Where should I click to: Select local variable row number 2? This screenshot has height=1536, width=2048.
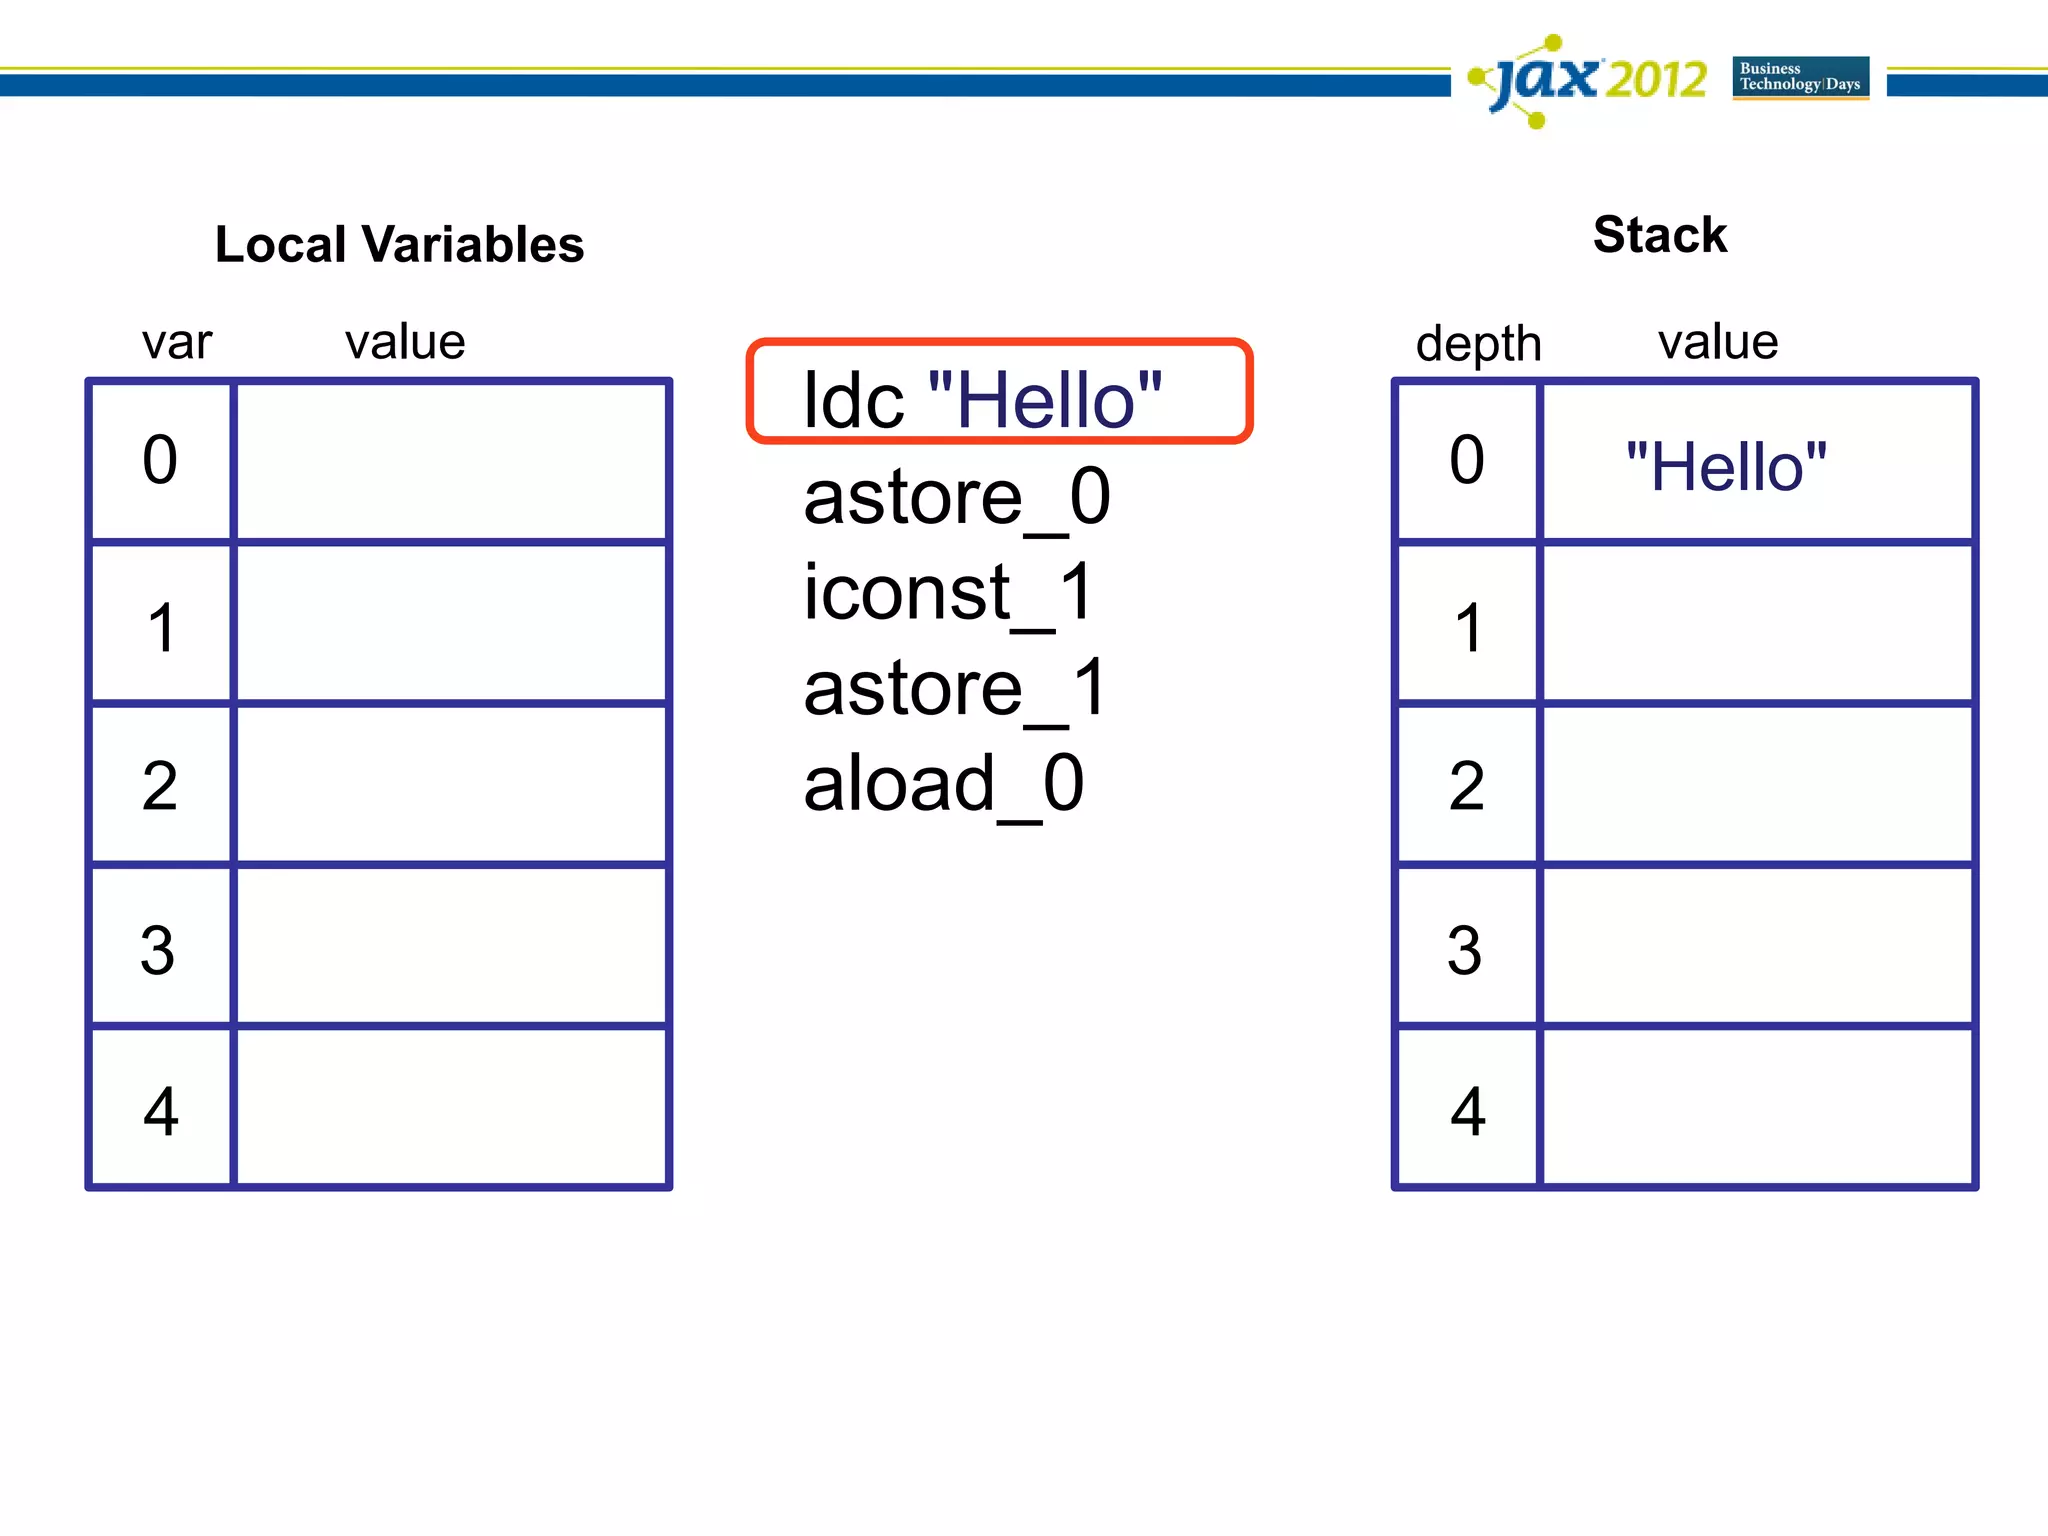click(x=160, y=785)
